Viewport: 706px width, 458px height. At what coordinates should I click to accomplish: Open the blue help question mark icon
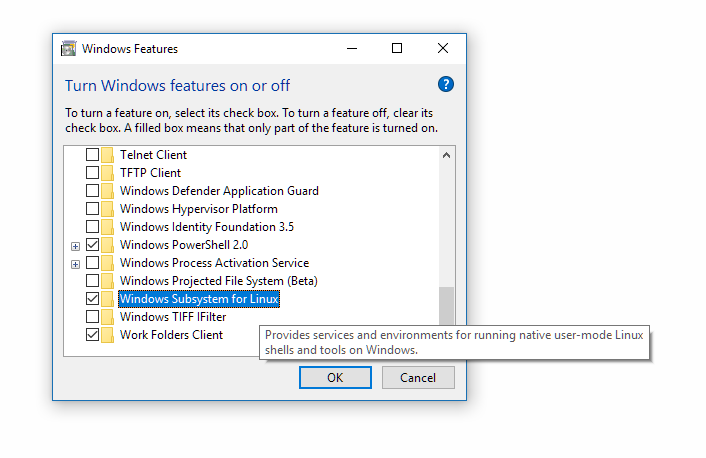(x=446, y=84)
